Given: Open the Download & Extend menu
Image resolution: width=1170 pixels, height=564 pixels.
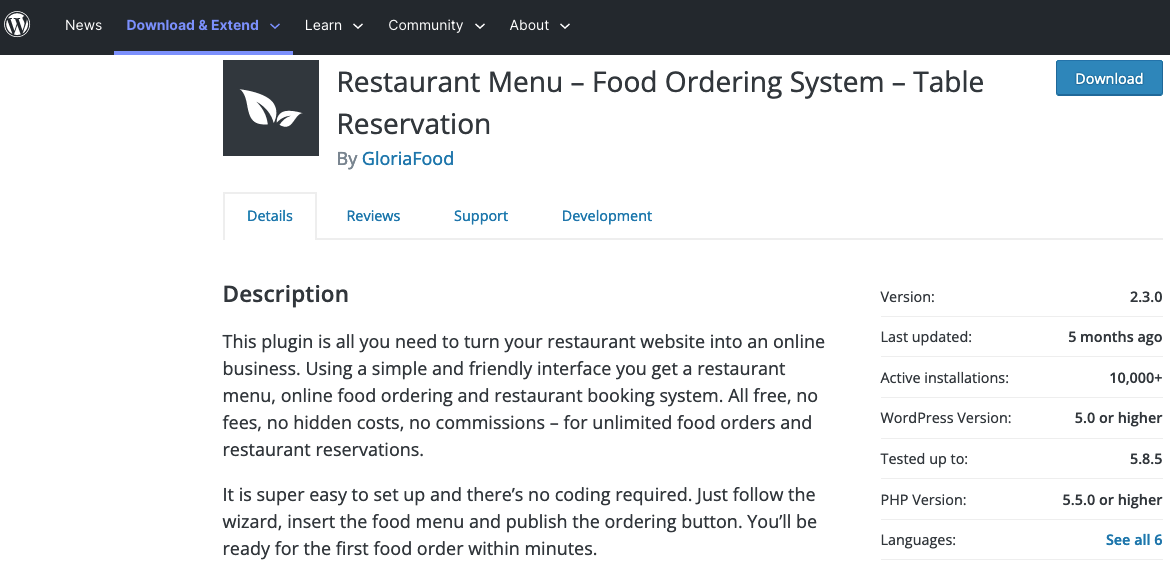Looking at the screenshot, I should coord(193,25).
